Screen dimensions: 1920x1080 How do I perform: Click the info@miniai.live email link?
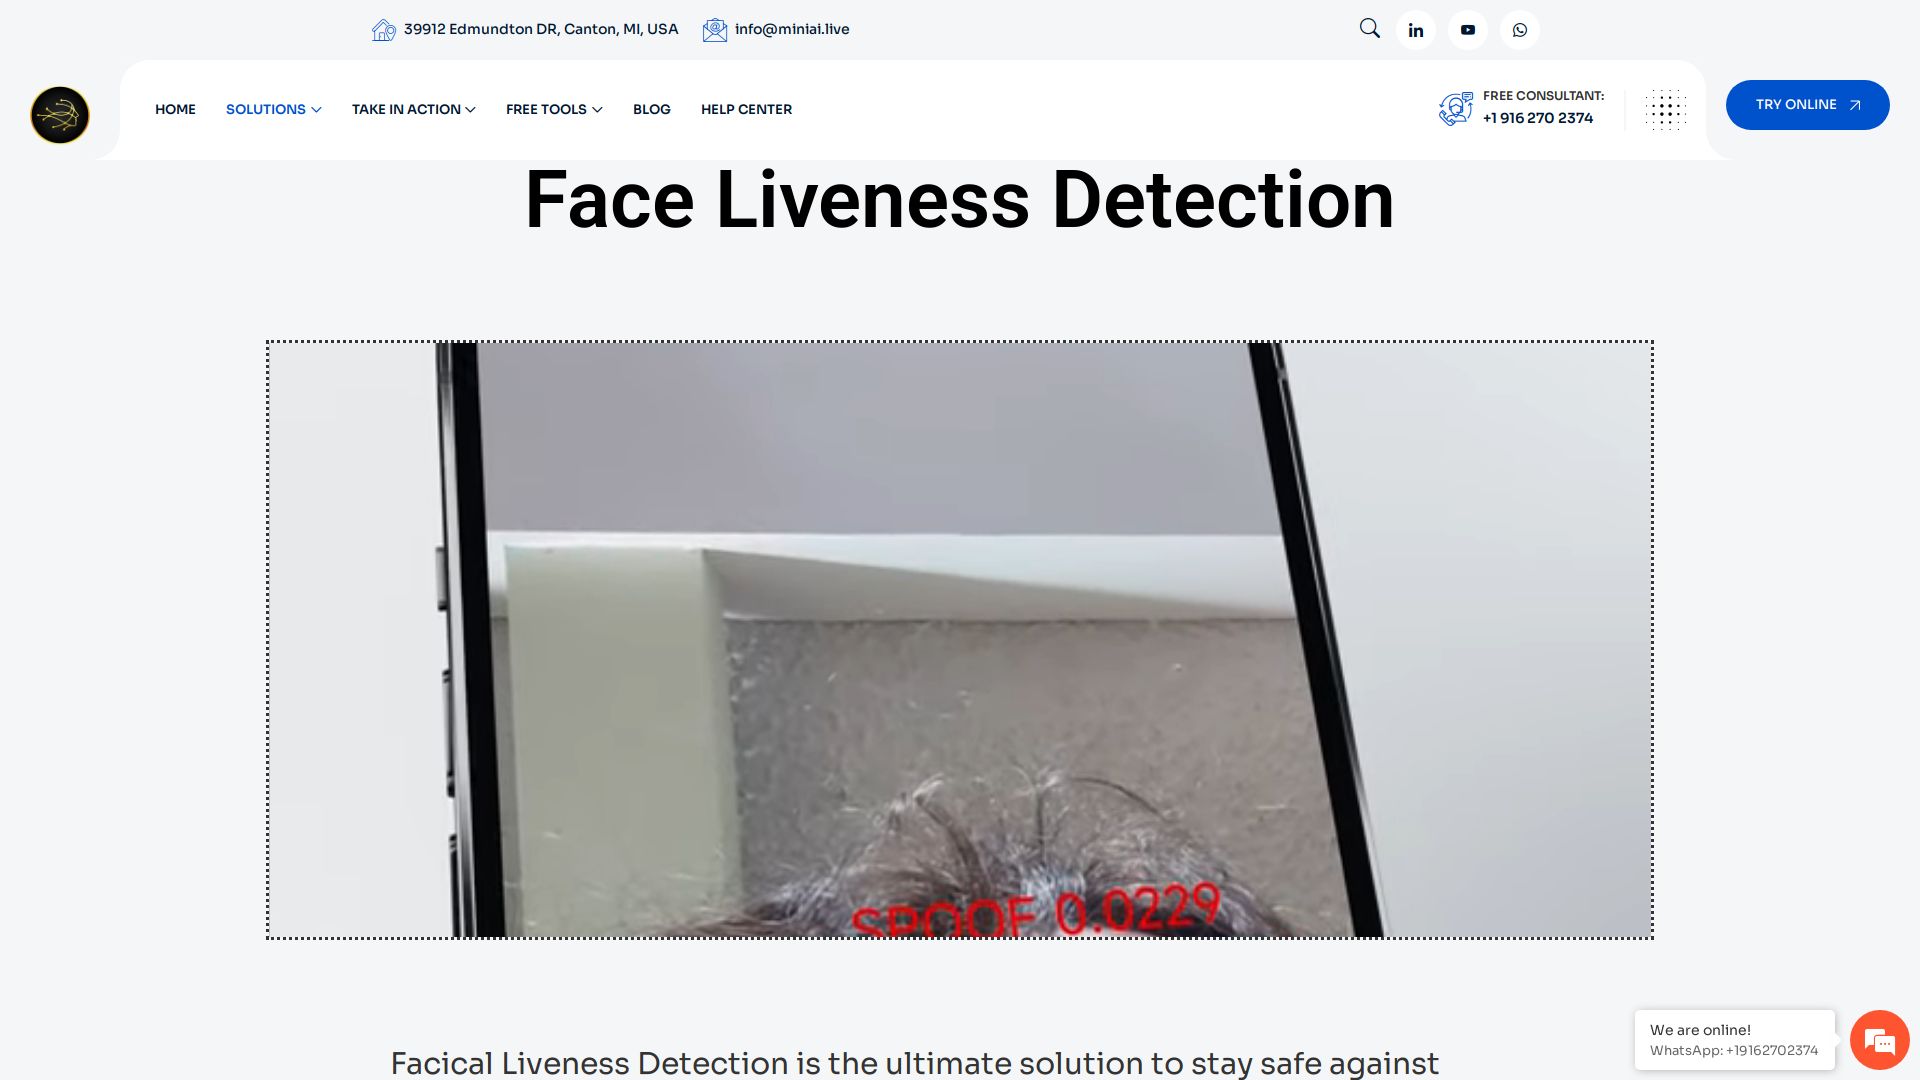click(791, 29)
